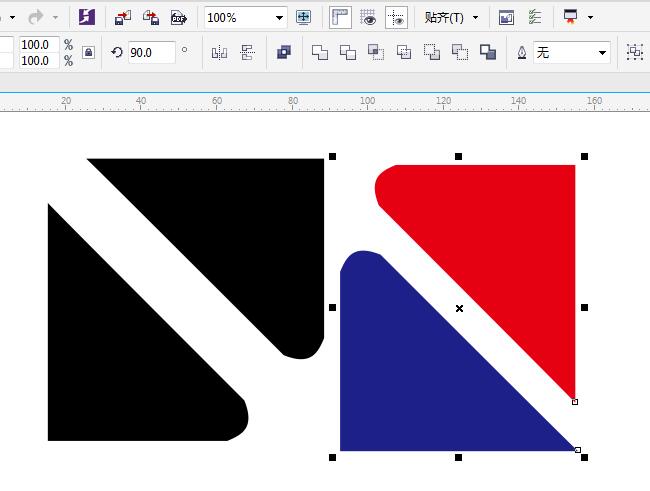Image resolution: width=650 pixels, height=491 pixels.
Task: Click the purple Corel search content icon
Action: (x=87, y=17)
